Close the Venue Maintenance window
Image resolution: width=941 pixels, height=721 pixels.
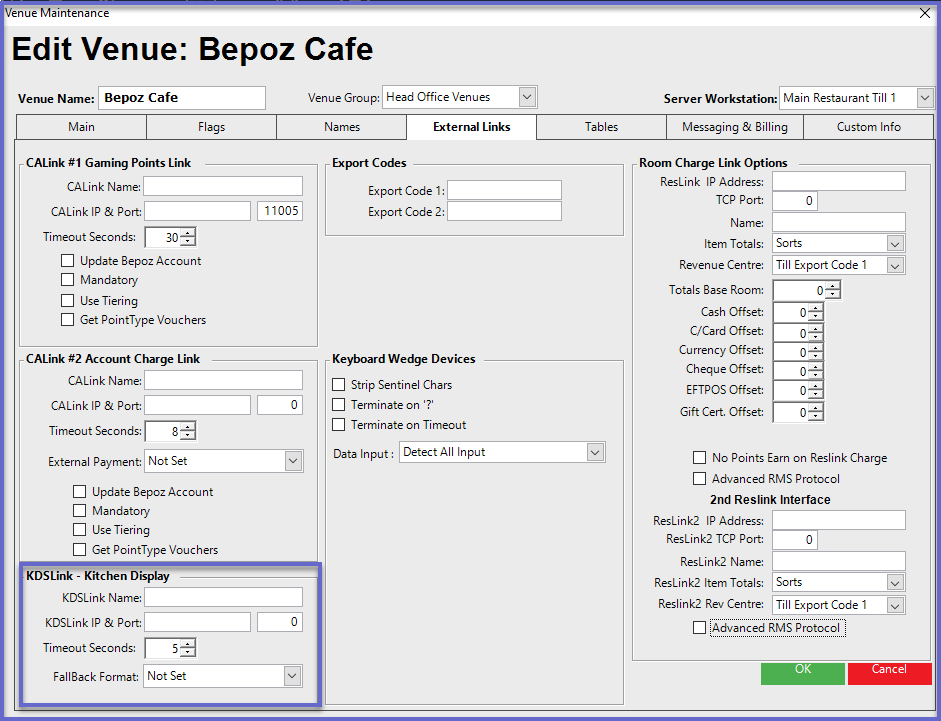click(924, 13)
